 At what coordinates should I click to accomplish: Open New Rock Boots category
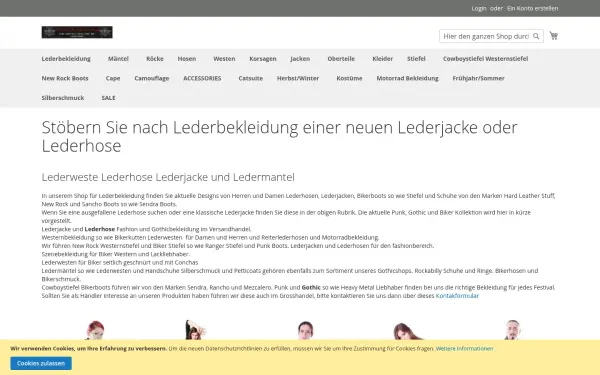[x=65, y=78]
